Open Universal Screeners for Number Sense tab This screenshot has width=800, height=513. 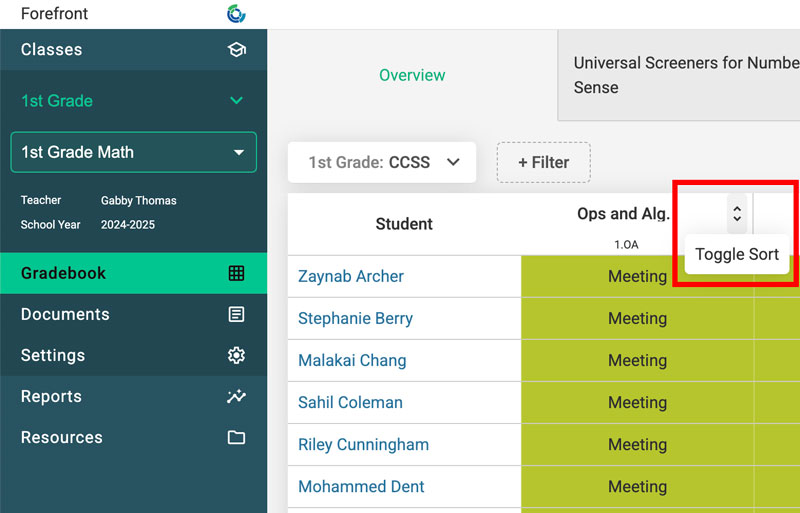point(680,75)
